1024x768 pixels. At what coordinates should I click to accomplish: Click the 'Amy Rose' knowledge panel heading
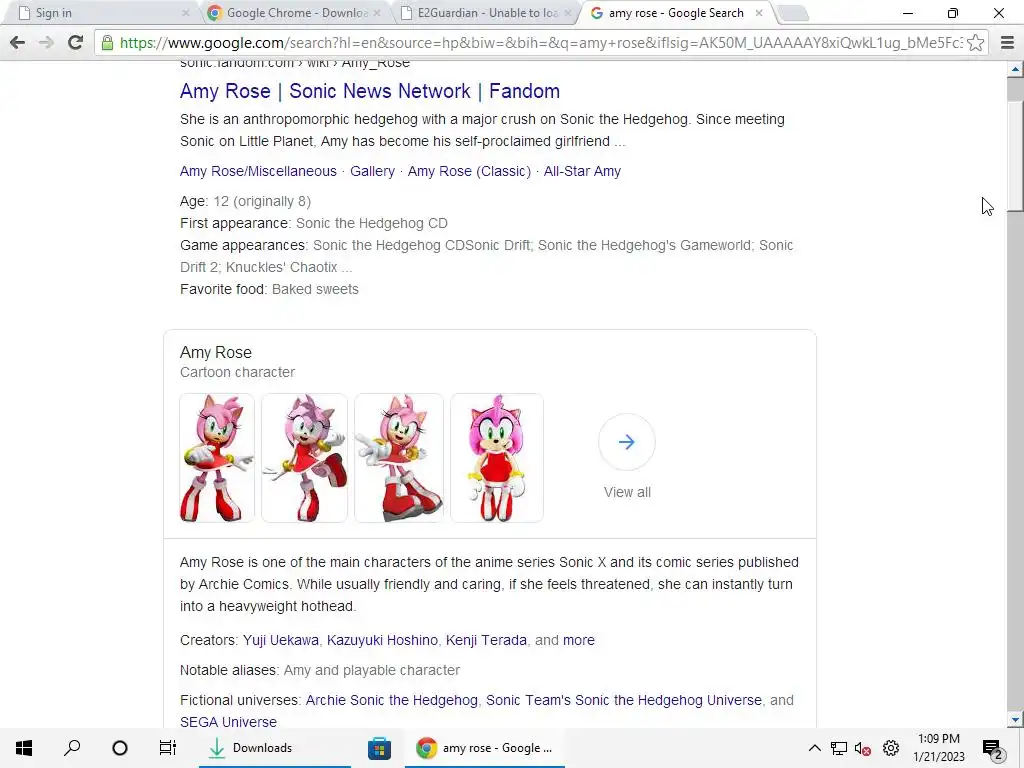(x=216, y=353)
